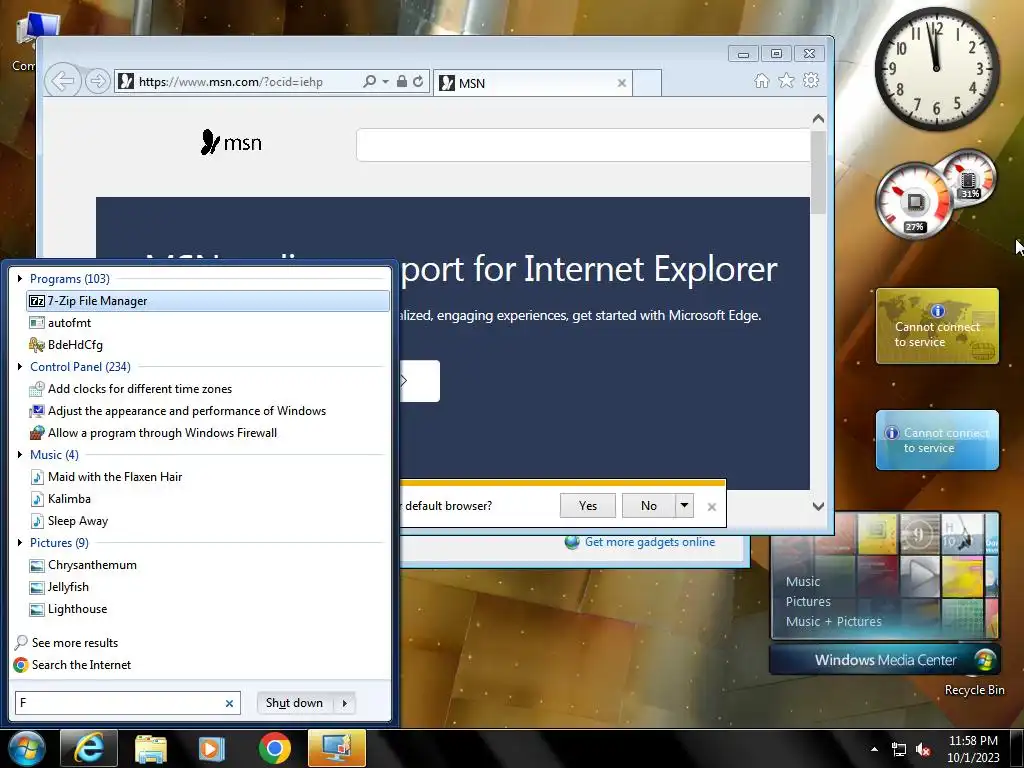Launch Windows Media Player from taskbar
This screenshot has width=1024, height=768.
coord(212,748)
